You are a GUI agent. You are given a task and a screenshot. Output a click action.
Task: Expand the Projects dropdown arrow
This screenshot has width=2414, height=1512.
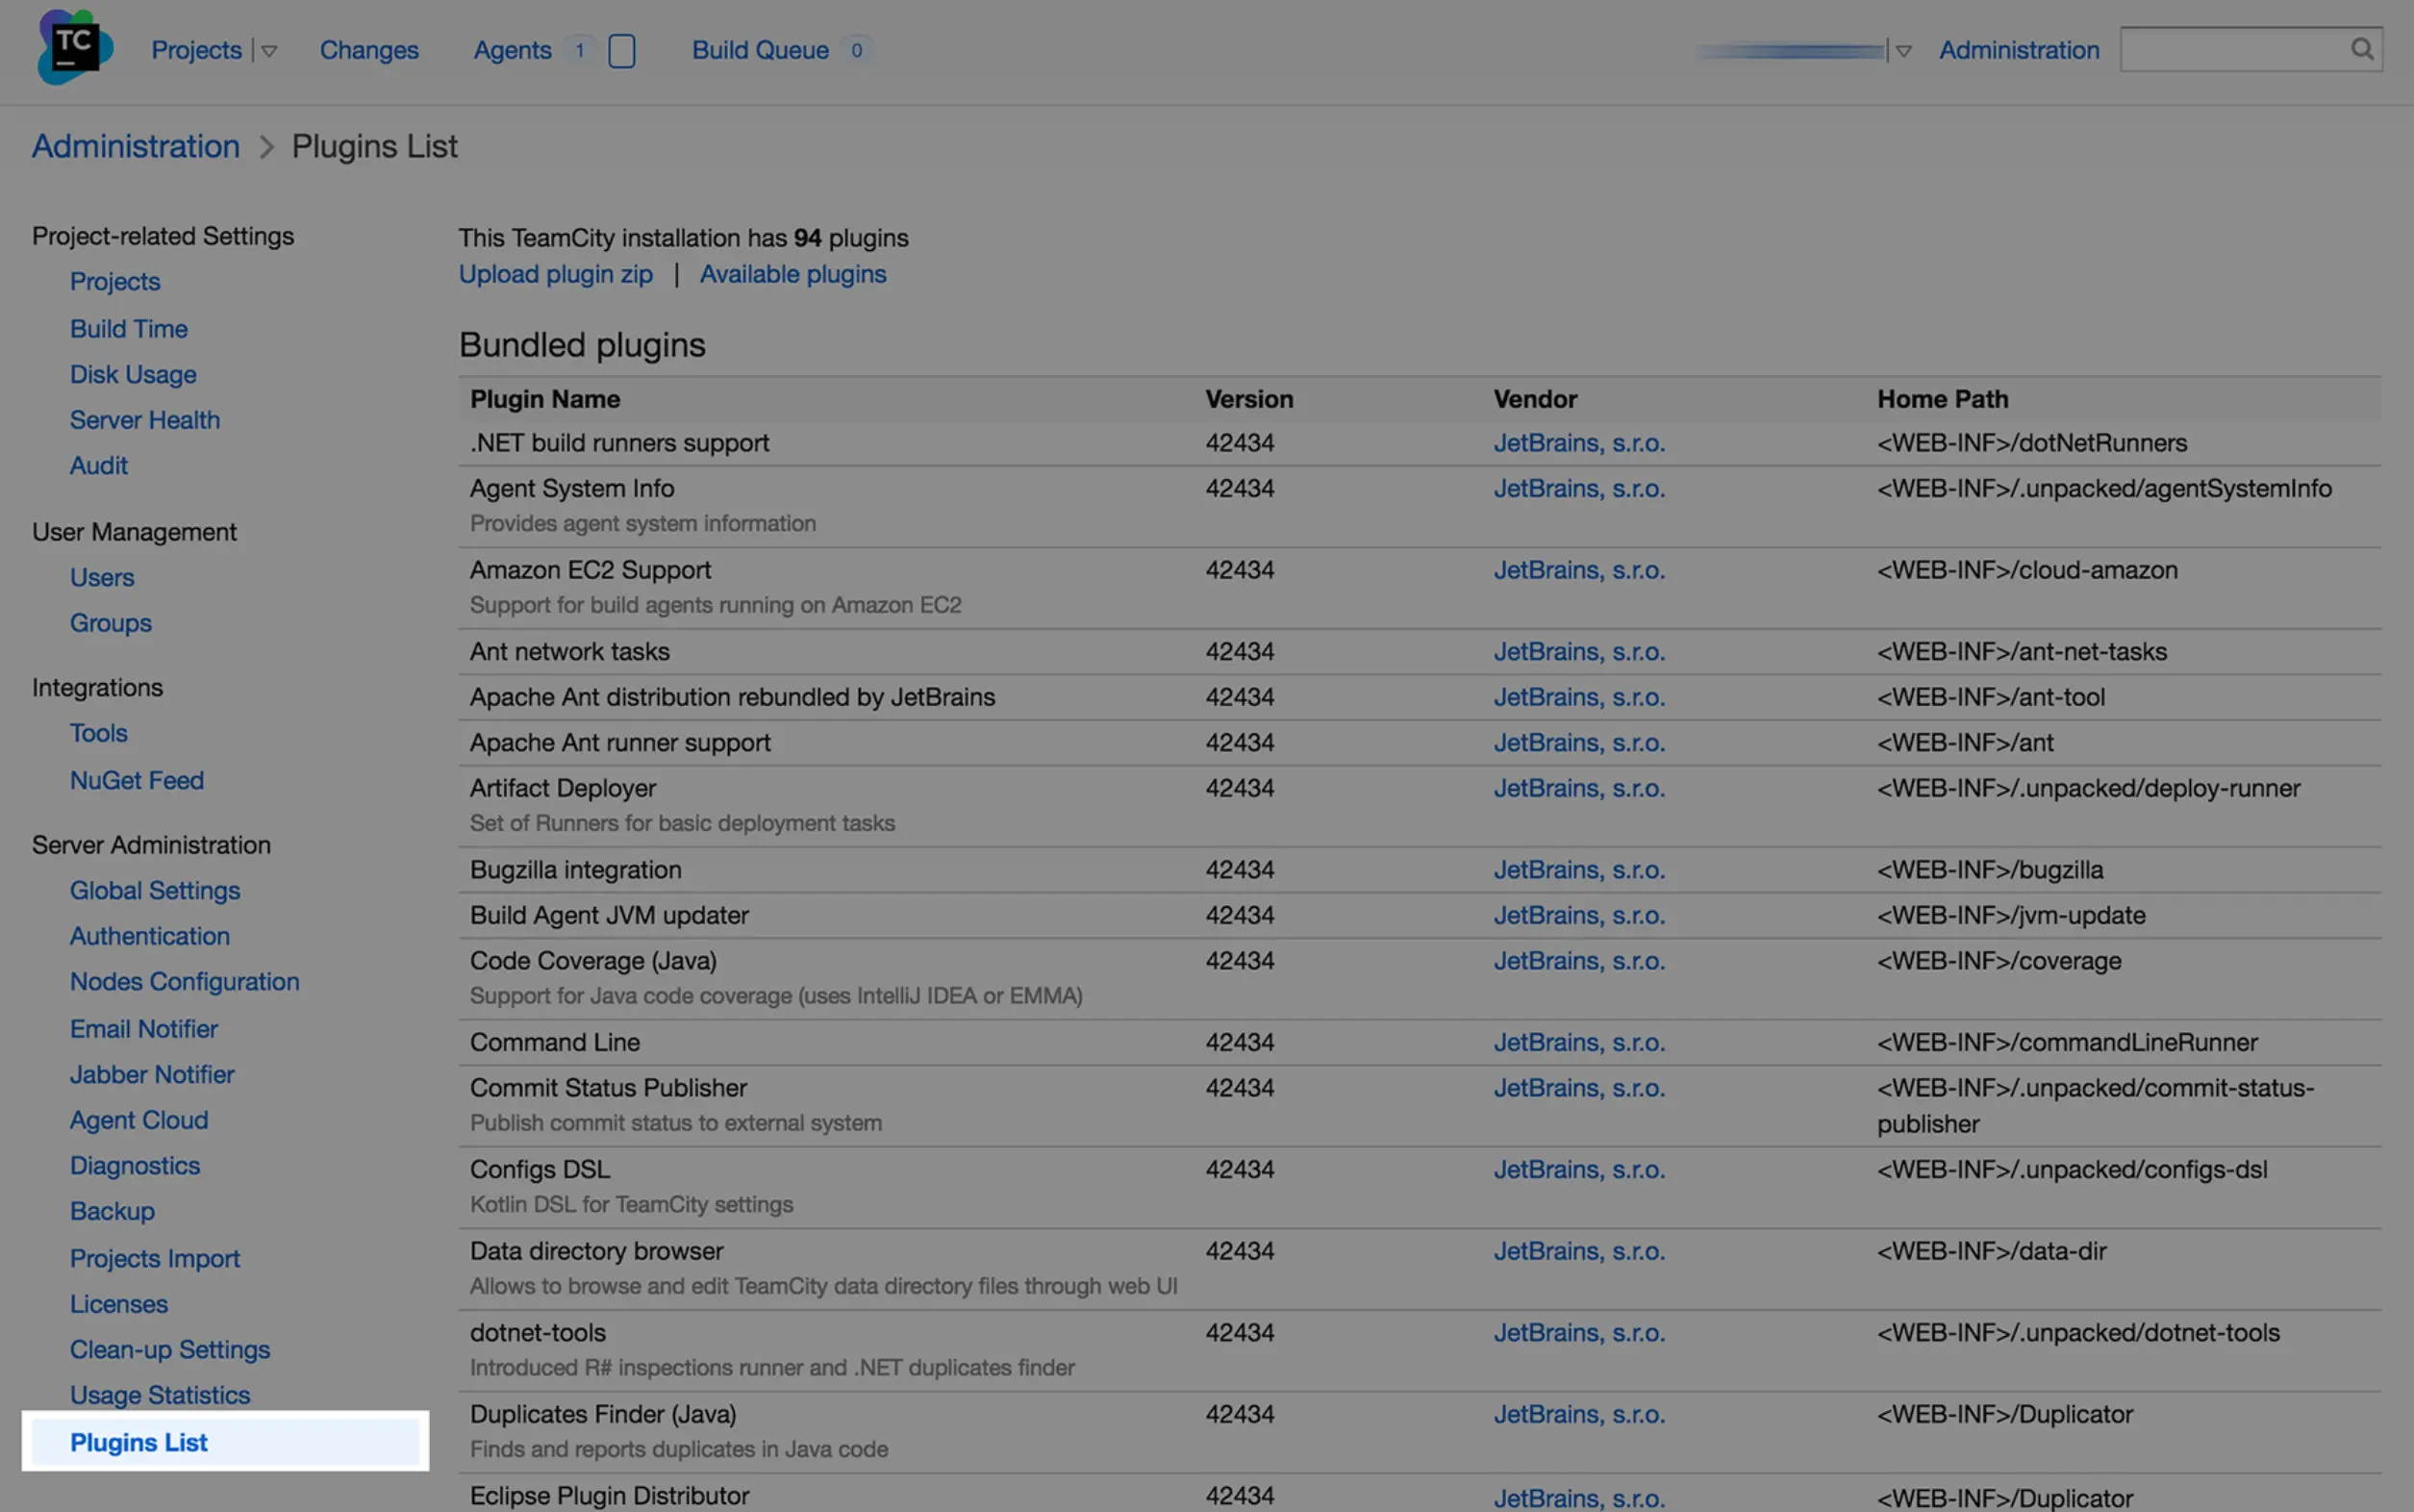[269, 51]
